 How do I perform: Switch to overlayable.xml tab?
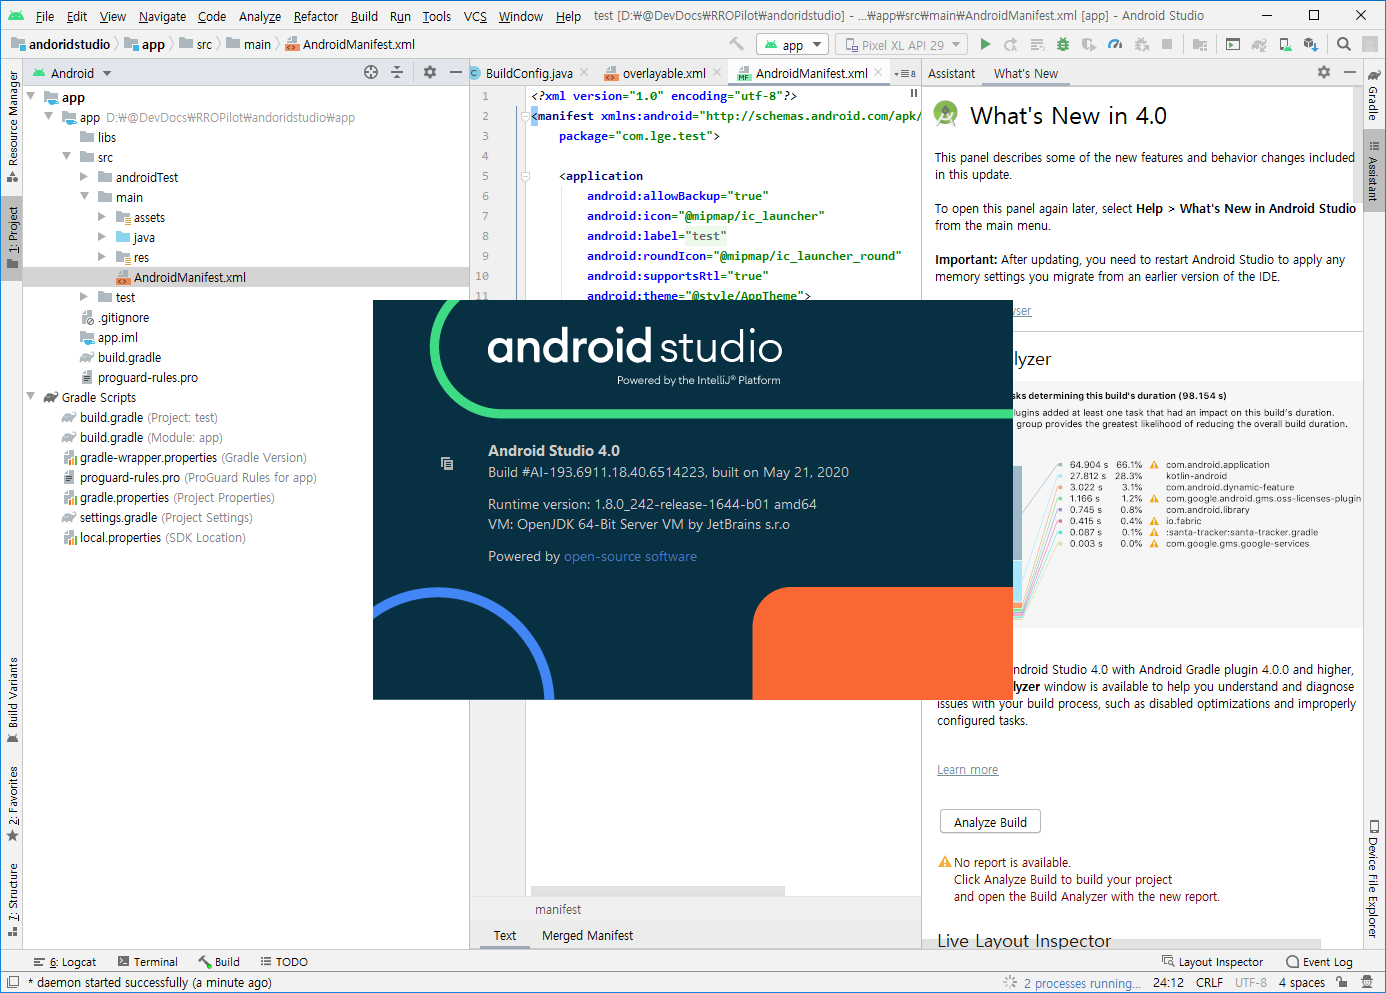(663, 73)
